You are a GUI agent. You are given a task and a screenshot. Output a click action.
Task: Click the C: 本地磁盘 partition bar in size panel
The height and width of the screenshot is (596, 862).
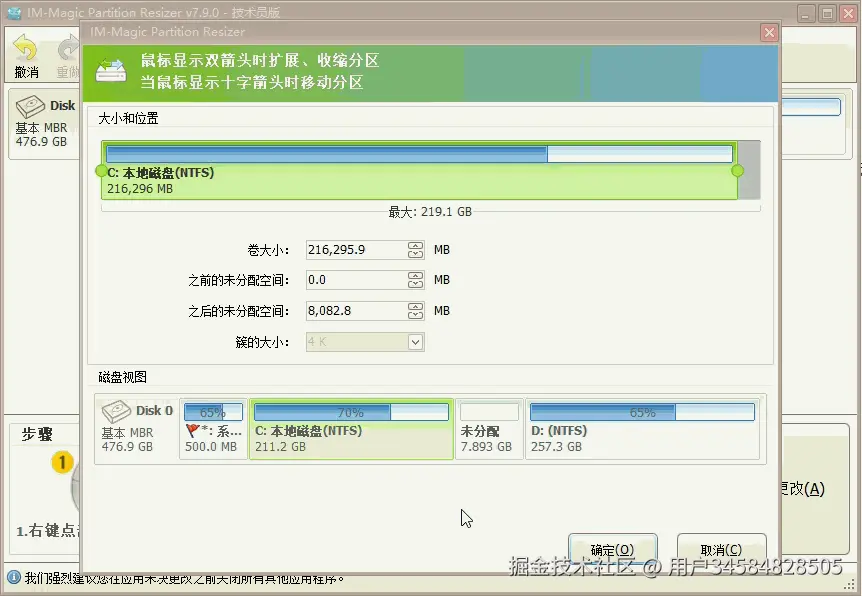click(x=419, y=170)
